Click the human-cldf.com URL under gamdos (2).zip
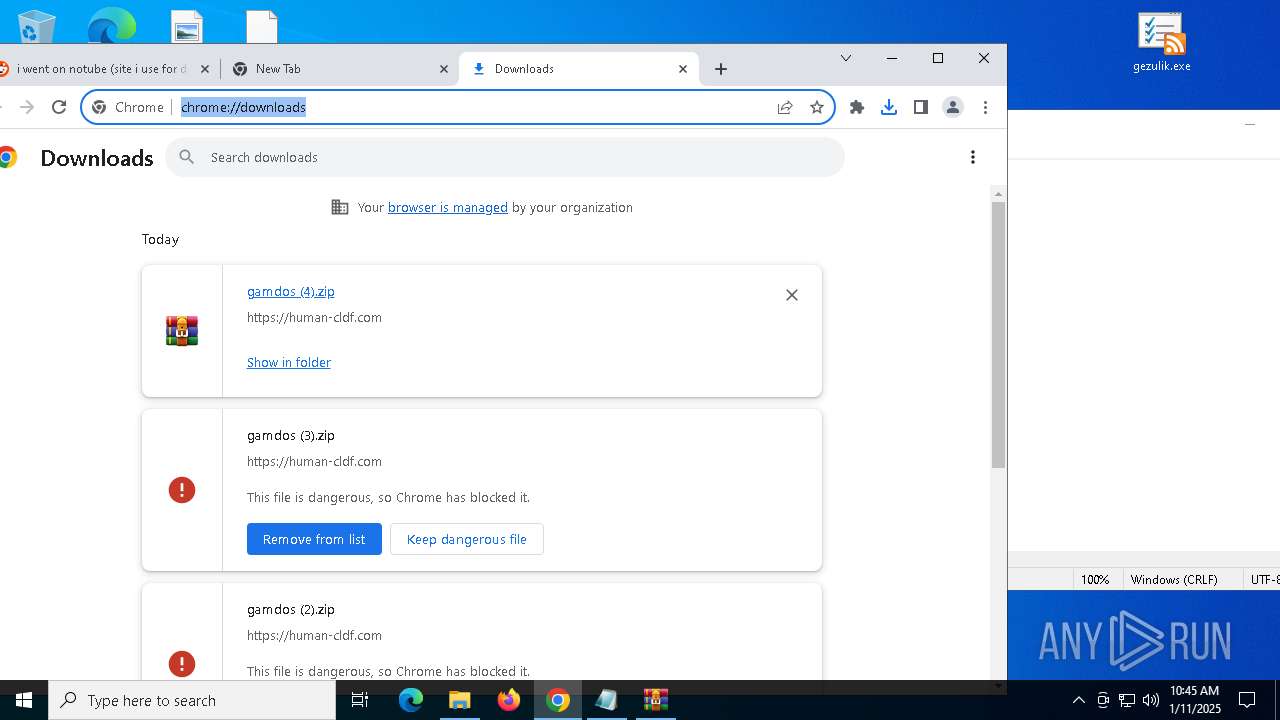Image resolution: width=1280 pixels, height=720 pixels. point(314,636)
